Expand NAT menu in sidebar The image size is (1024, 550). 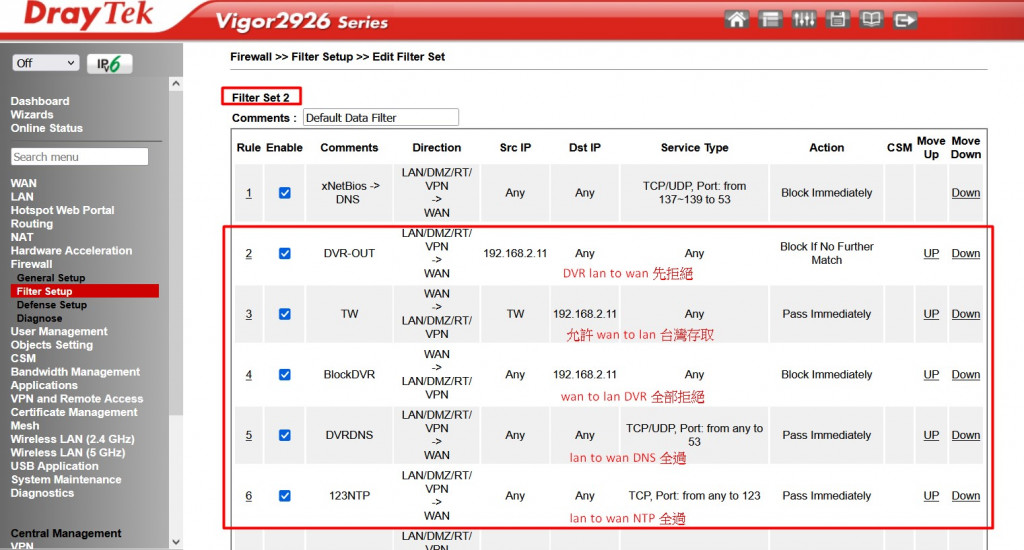pyautogui.click(x=22, y=237)
